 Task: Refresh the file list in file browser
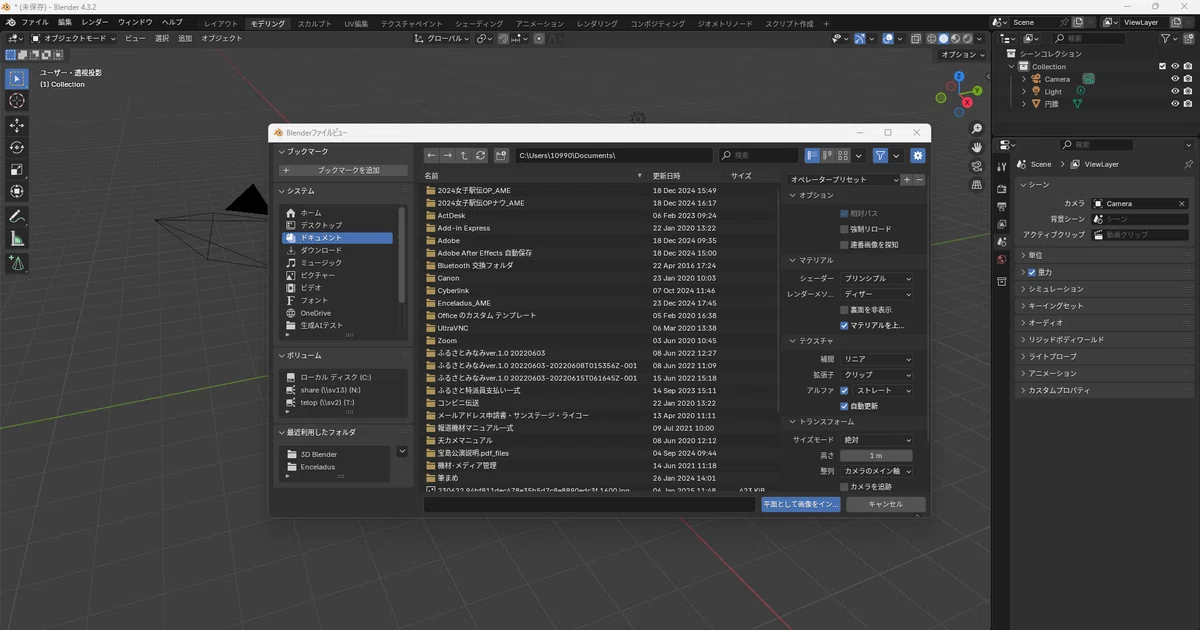(481, 156)
